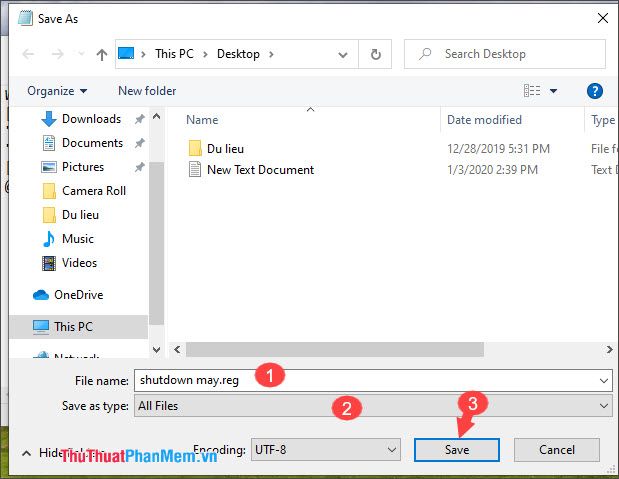Select This PC in the sidebar
Viewport: 619px width, 479px height.
point(78,327)
